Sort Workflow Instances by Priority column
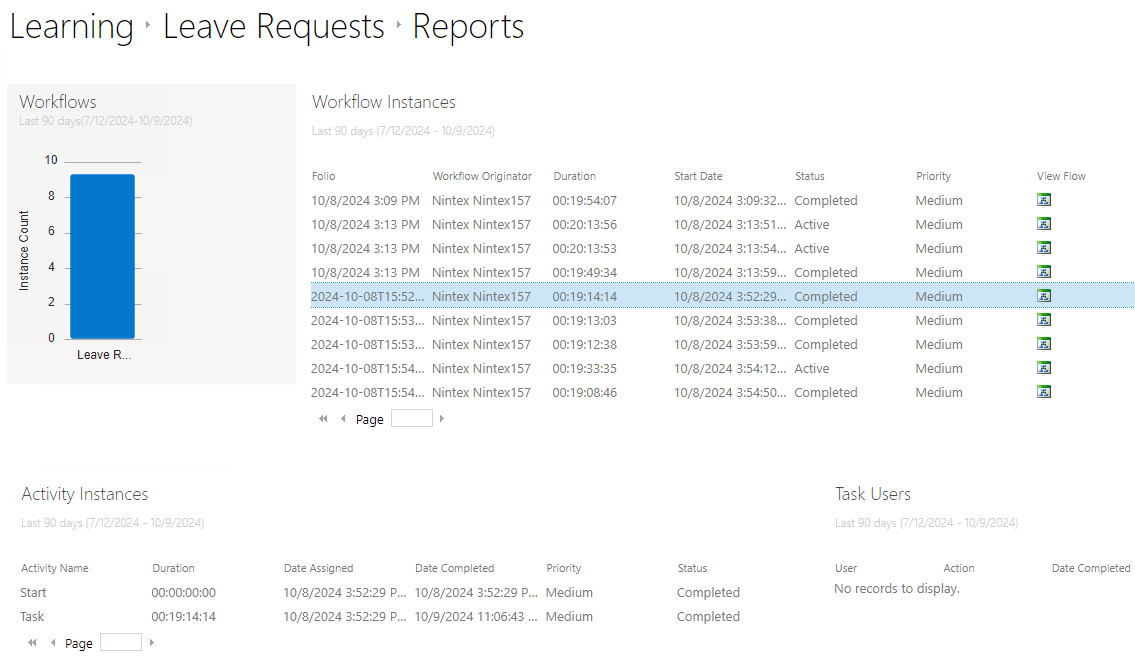This screenshot has height=659, width=1135. pyautogui.click(x=933, y=176)
